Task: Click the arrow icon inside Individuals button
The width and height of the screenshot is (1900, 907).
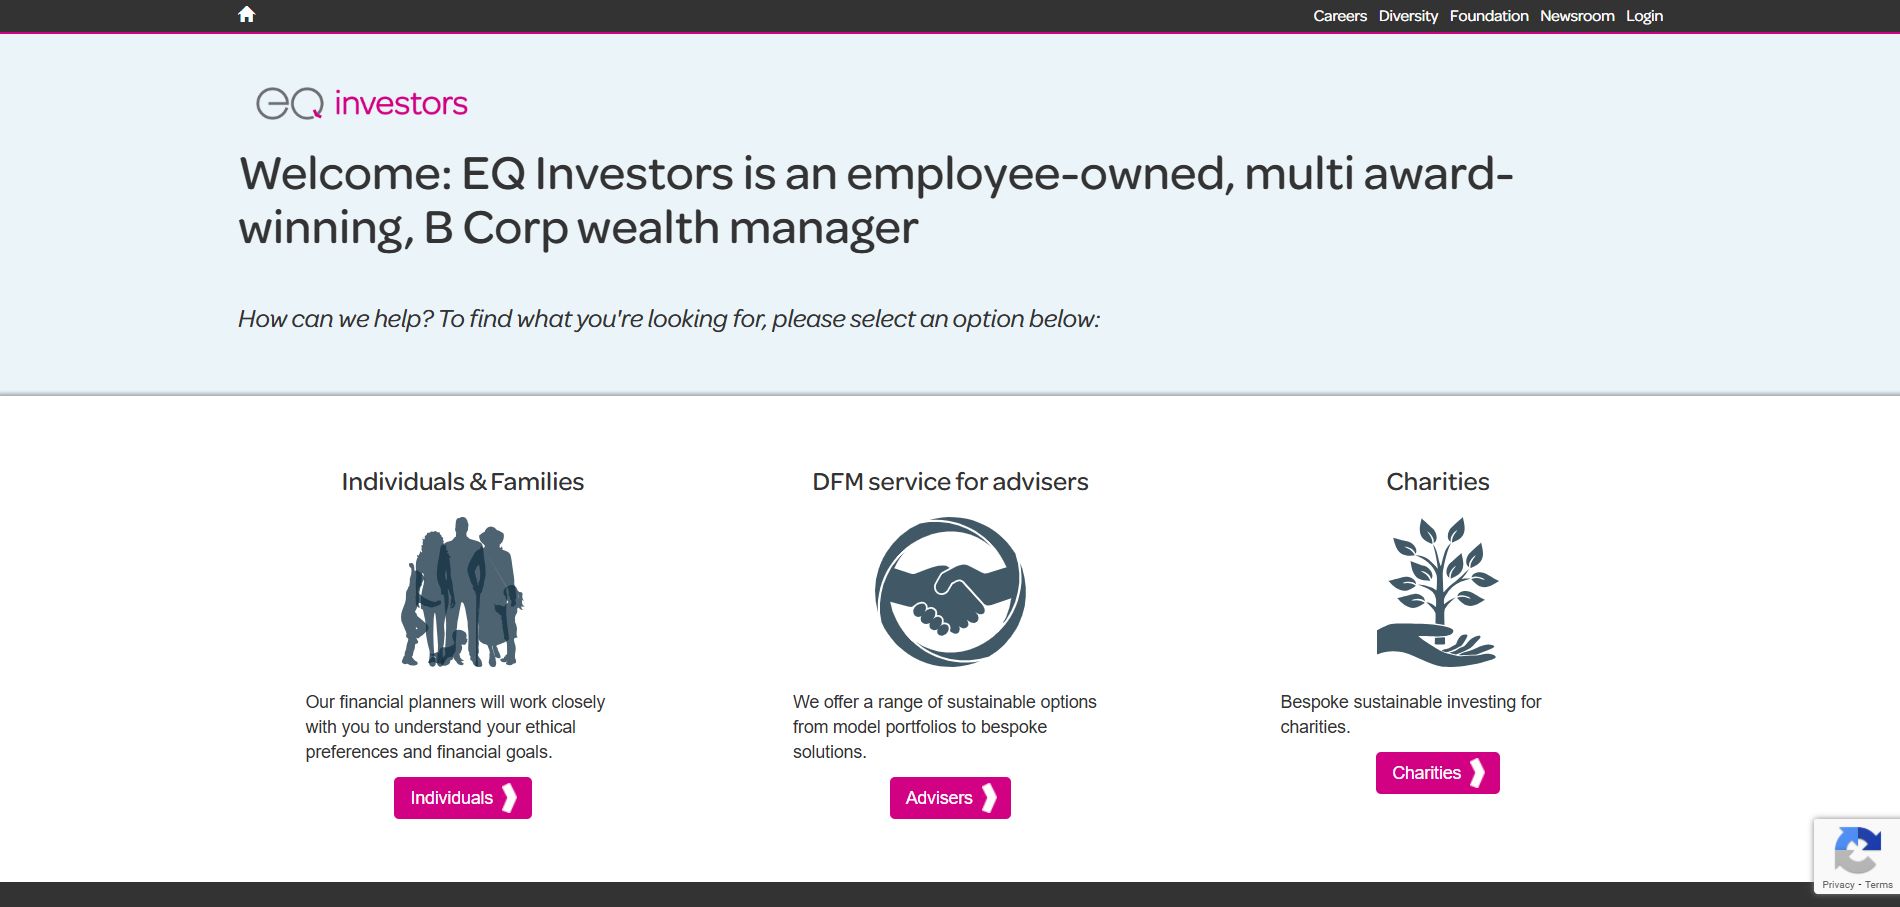Action: 510,797
